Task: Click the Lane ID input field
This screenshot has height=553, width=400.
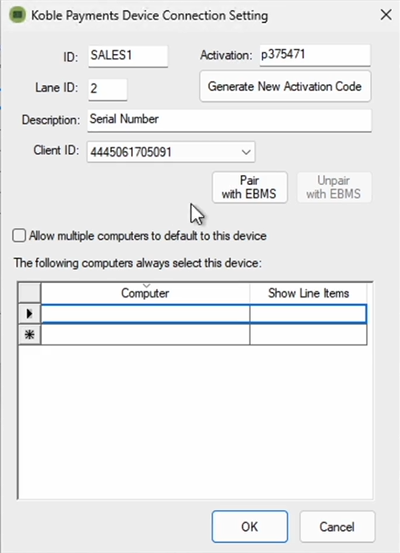Action: point(108,89)
